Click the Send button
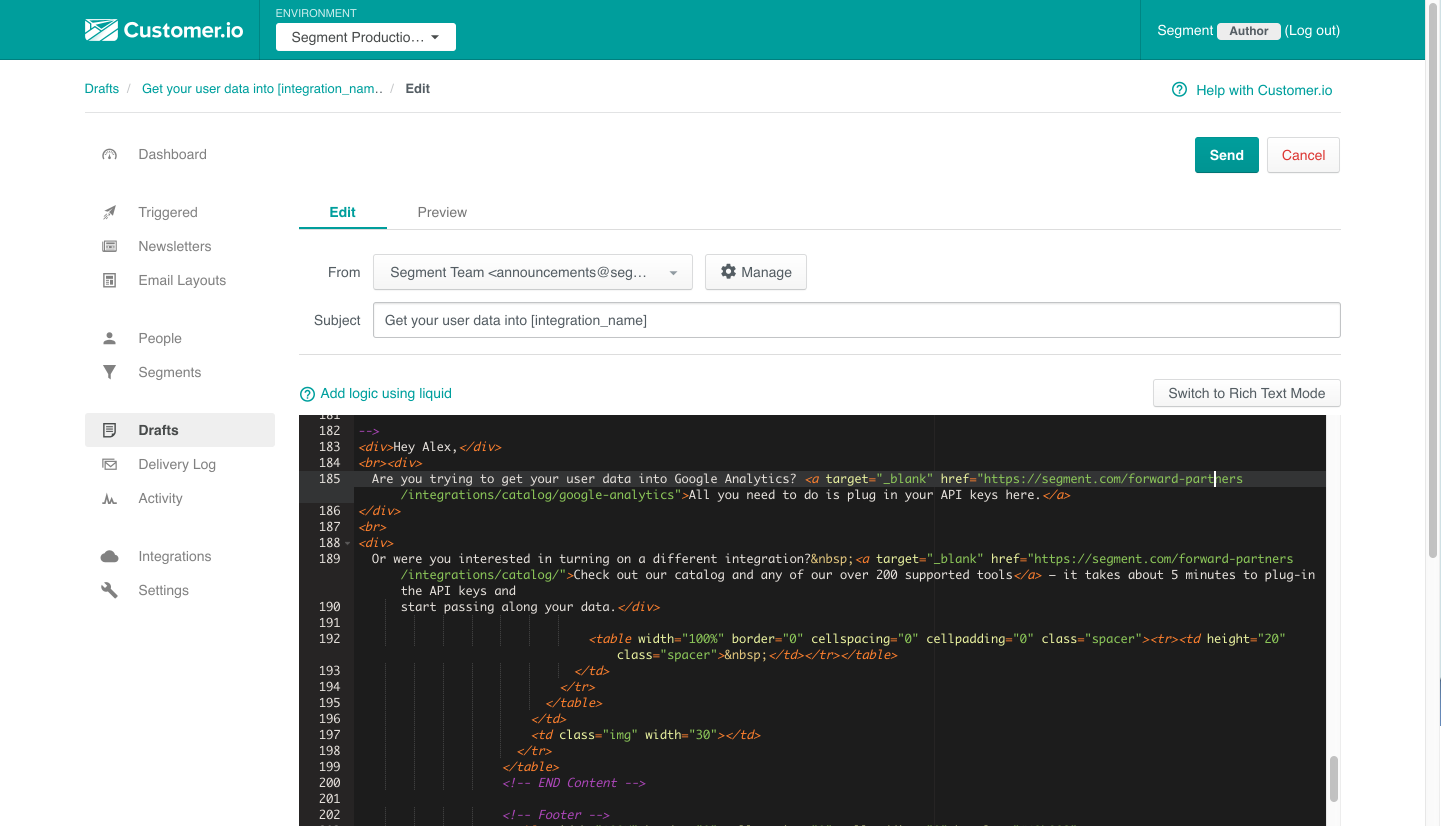Image resolution: width=1441 pixels, height=826 pixels. (x=1226, y=155)
